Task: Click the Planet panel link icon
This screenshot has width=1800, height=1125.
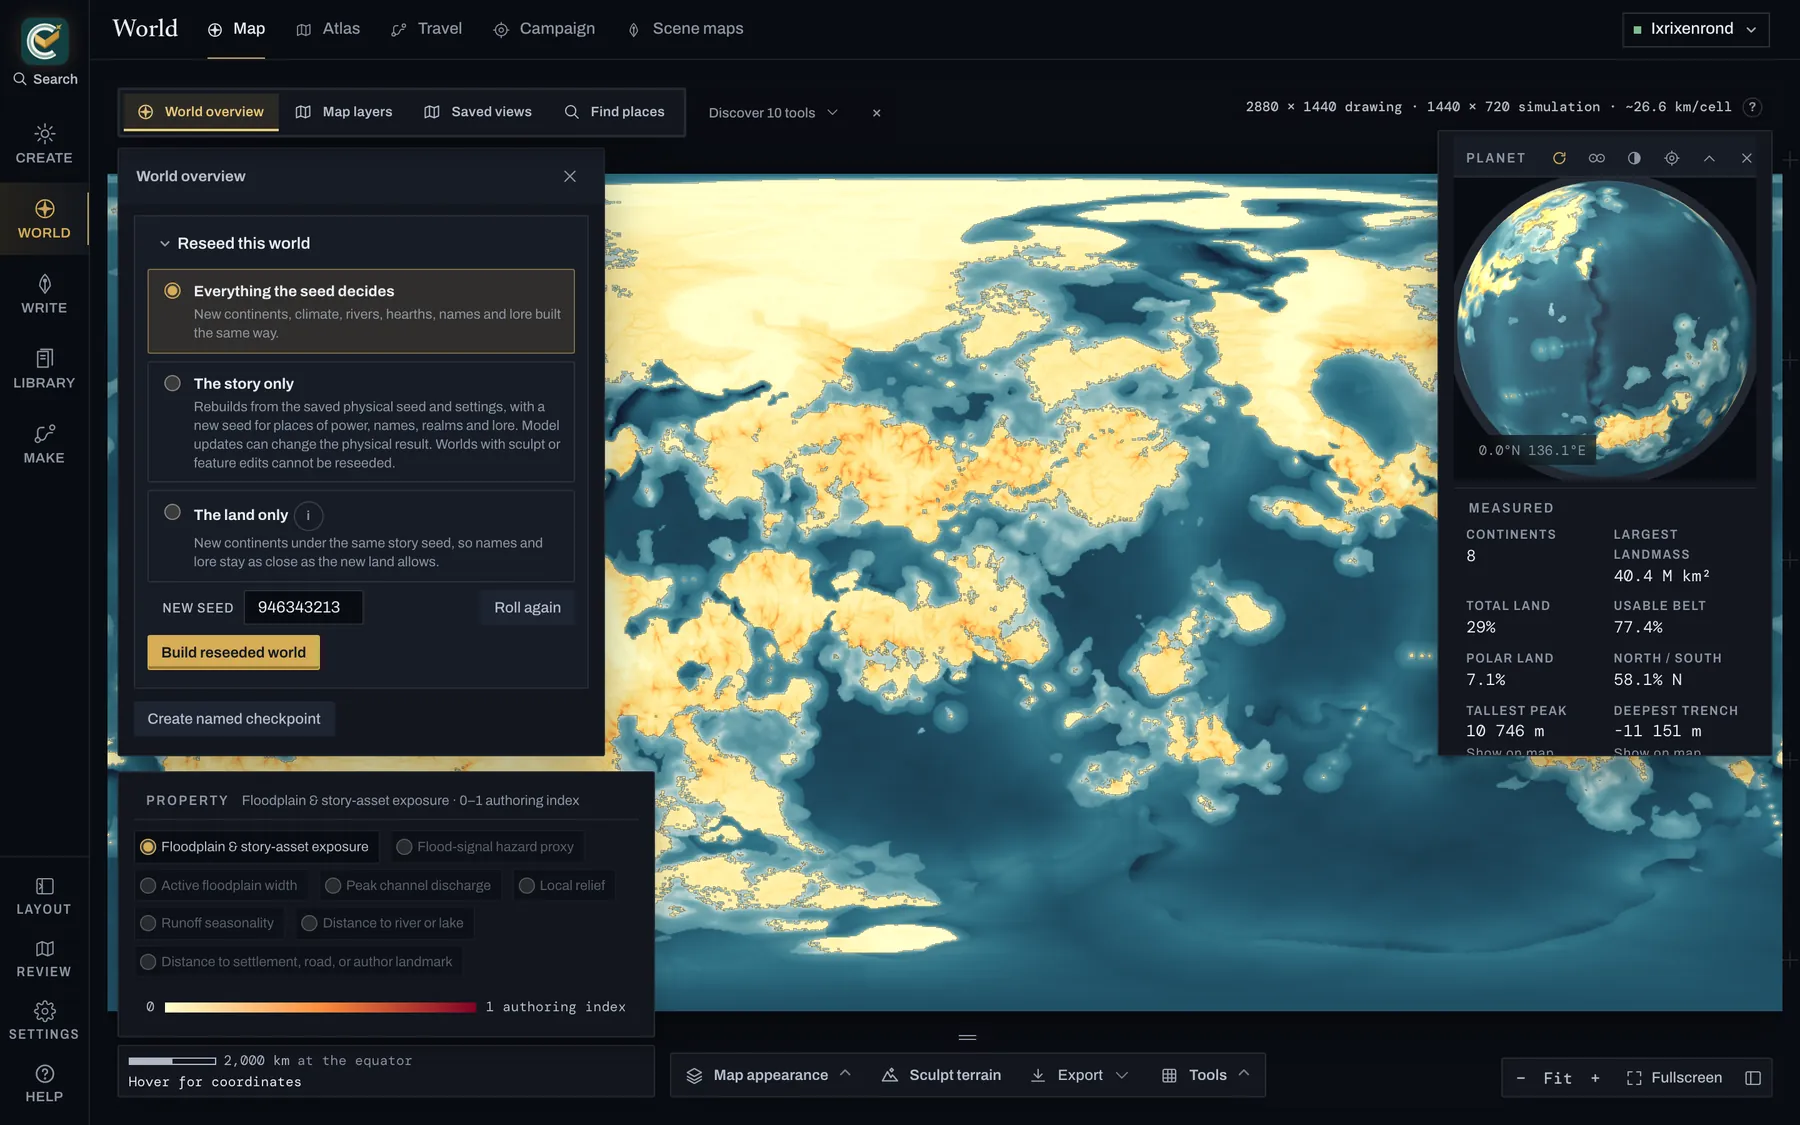Action: (1597, 158)
